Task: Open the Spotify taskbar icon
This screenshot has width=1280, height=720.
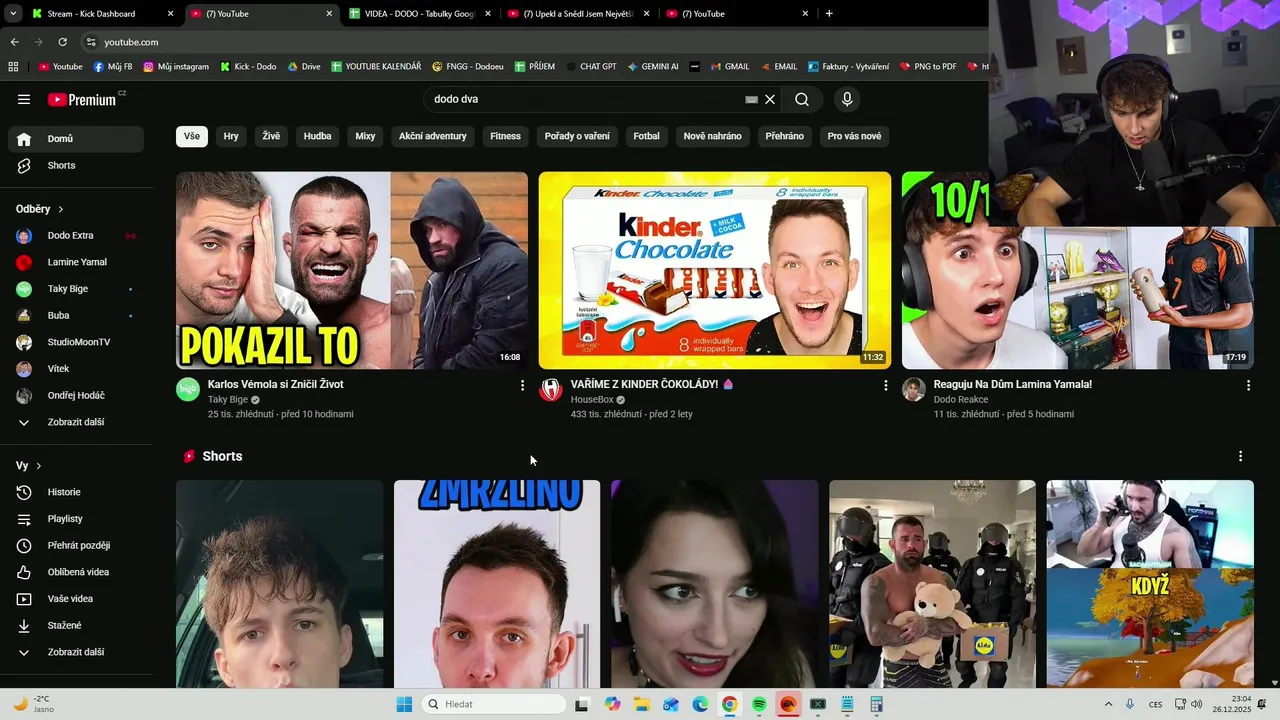Action: tap(759, 704)
